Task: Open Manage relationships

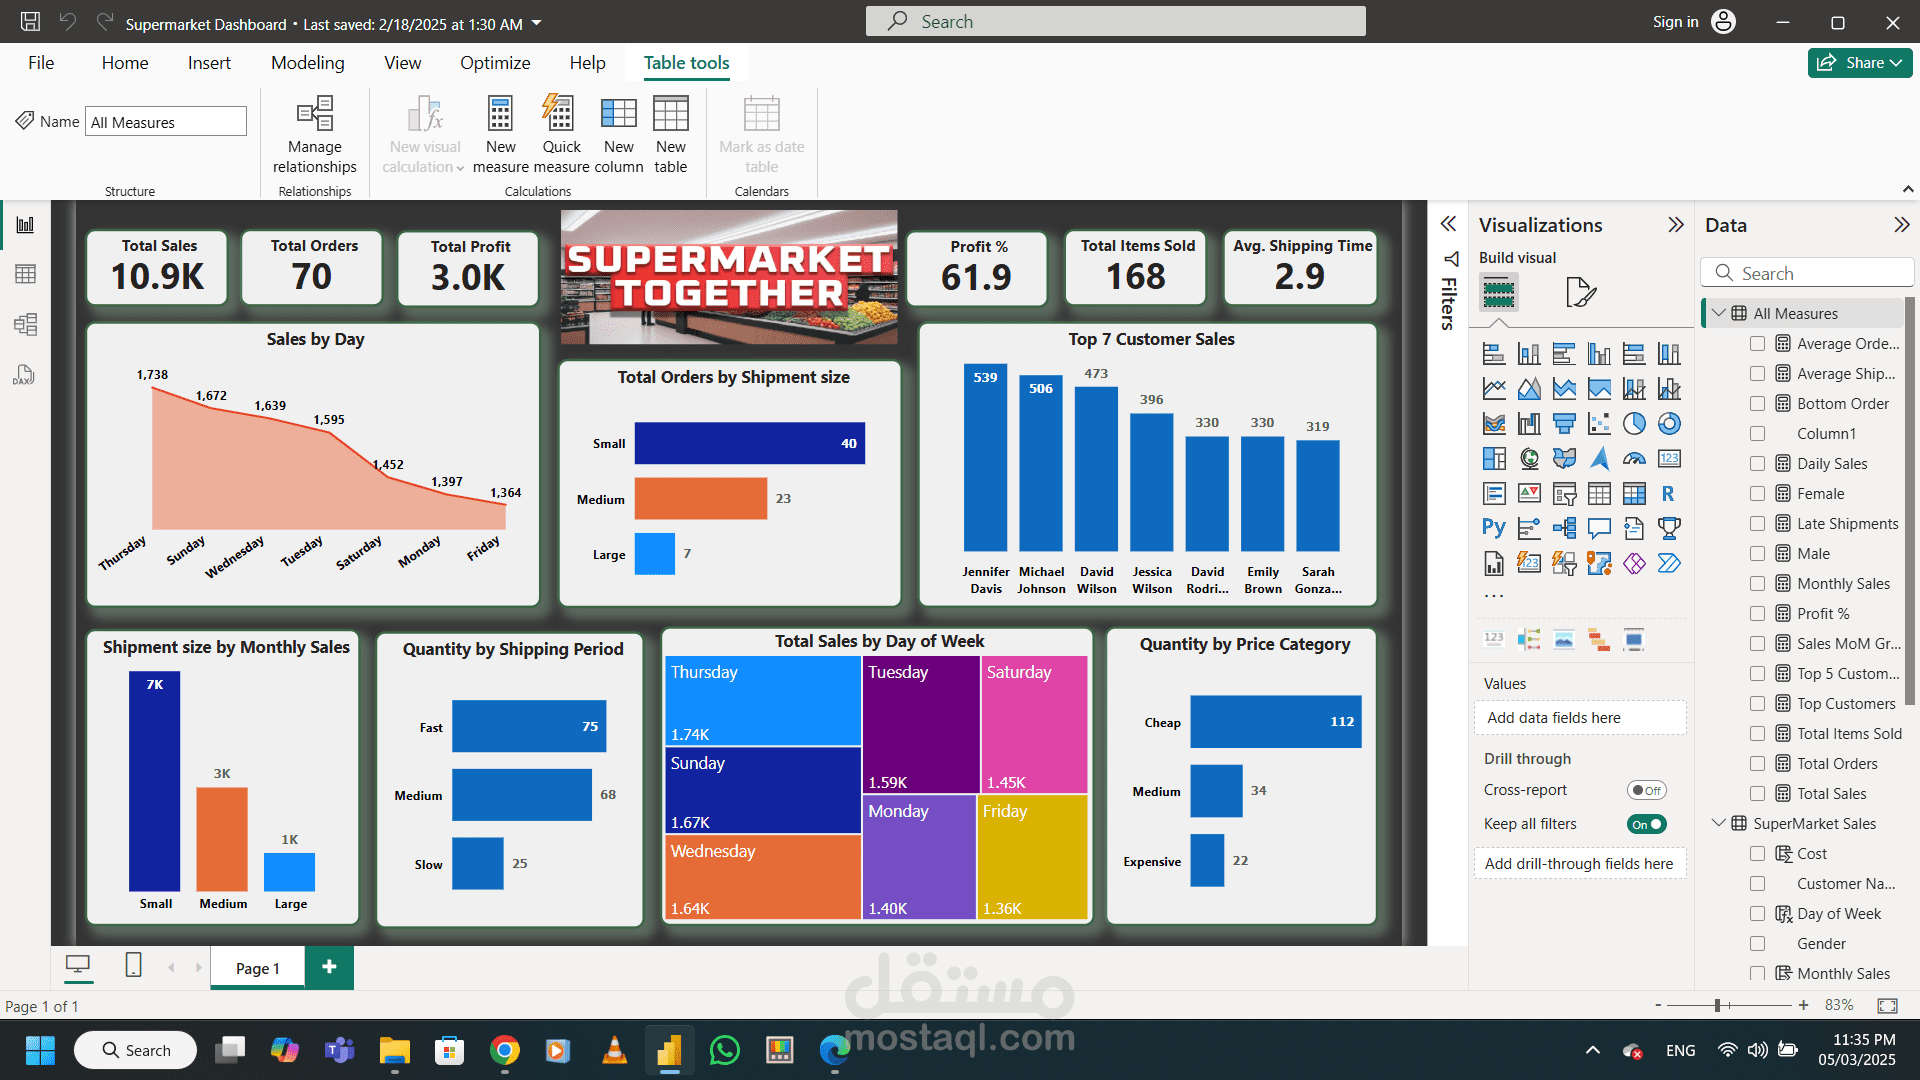Action: pos(314,115)
